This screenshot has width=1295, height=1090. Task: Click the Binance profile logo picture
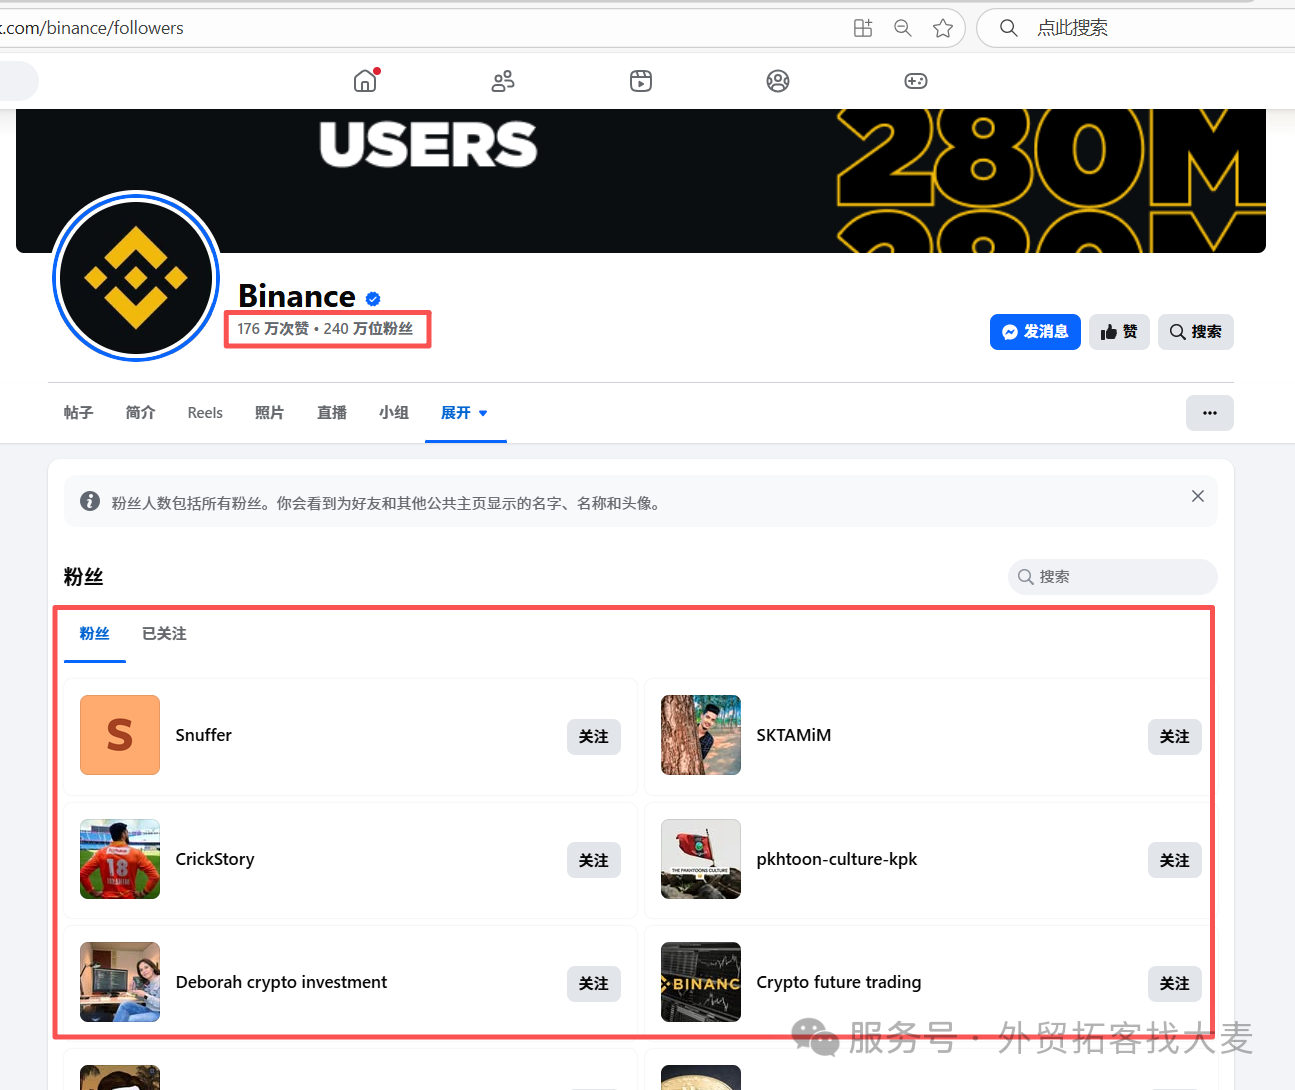136,276
